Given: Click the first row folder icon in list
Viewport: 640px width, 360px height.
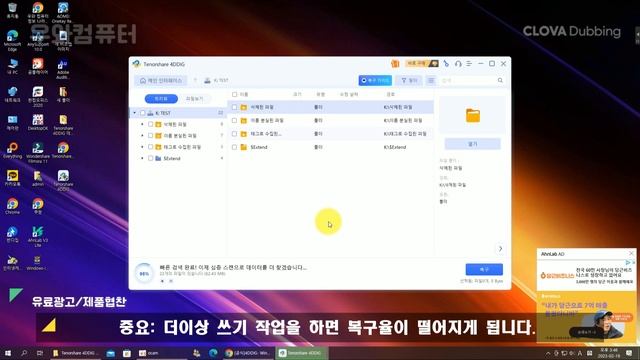Looking at the screenshot, I should click(x=244, y=107).
